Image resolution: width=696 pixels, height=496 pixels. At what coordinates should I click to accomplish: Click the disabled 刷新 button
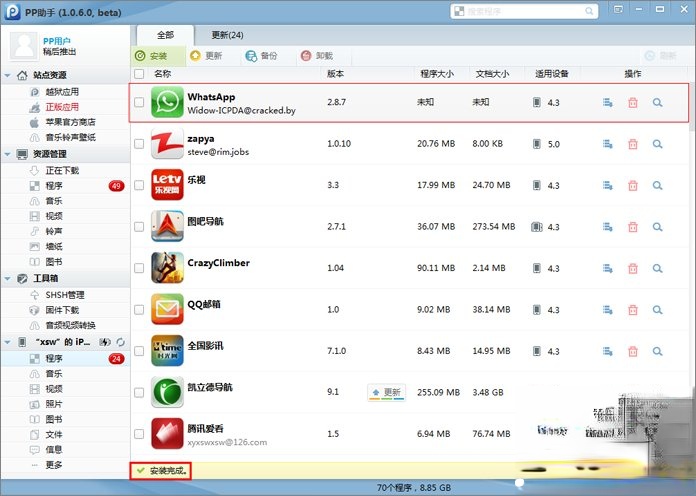[x=660, y=56]
